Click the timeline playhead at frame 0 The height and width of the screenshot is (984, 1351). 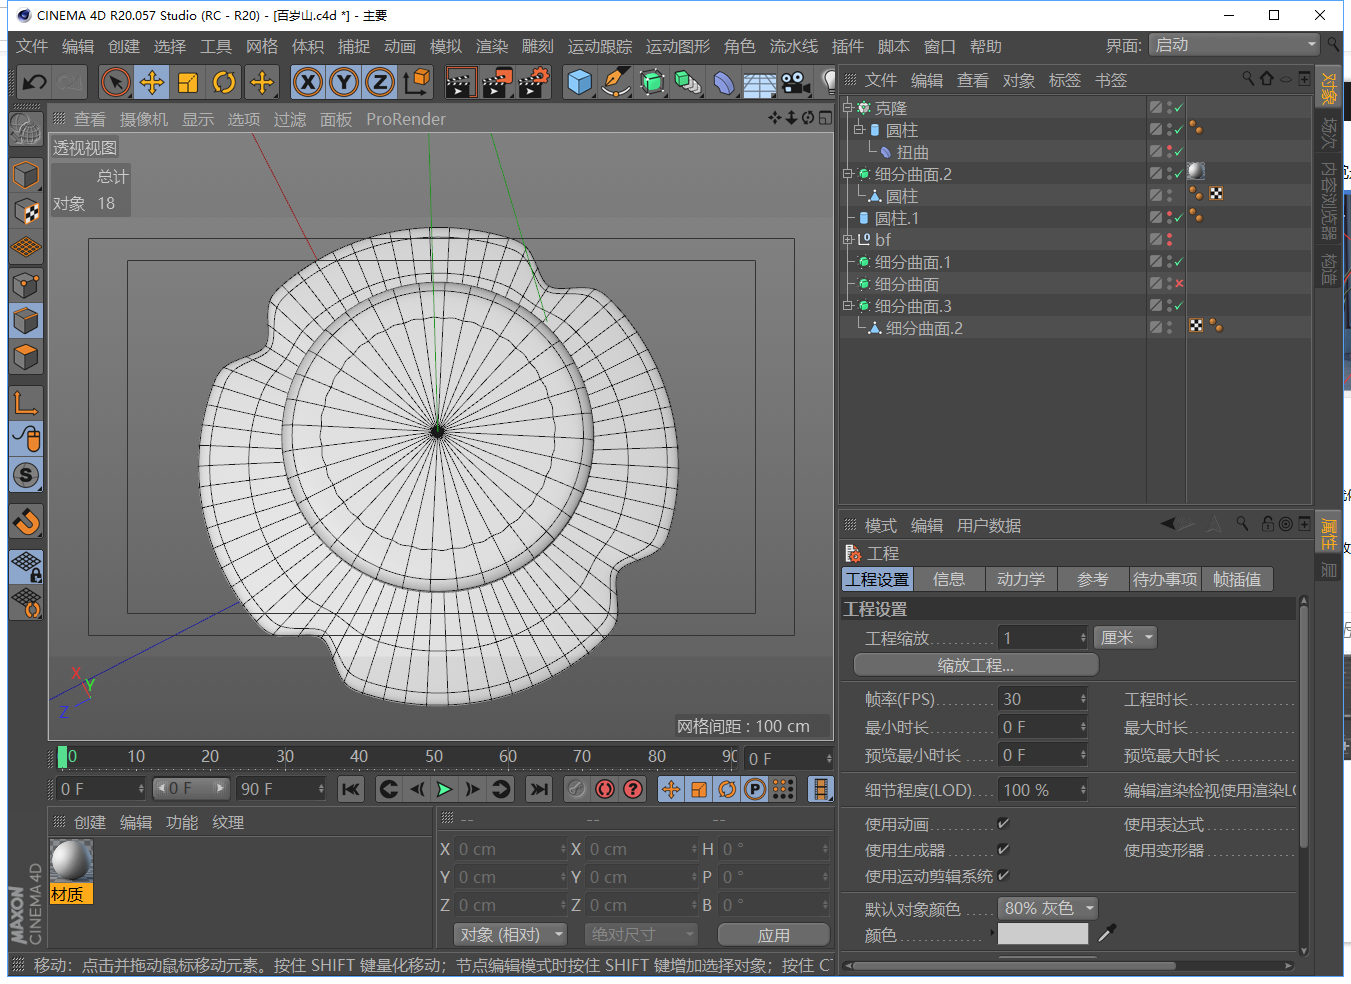[x=63, y=757]
